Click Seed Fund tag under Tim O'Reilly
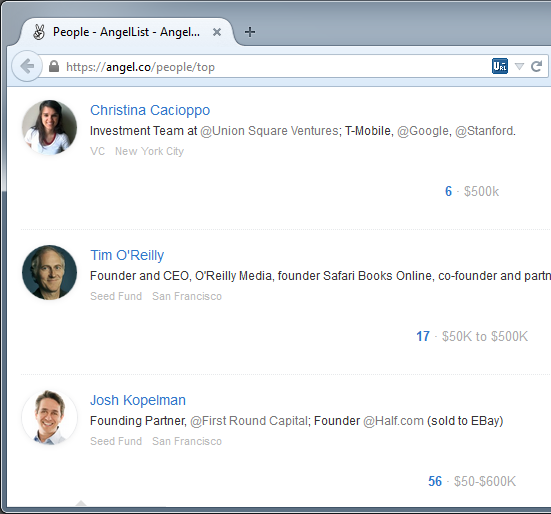The image size is (551, 514). 116,296
